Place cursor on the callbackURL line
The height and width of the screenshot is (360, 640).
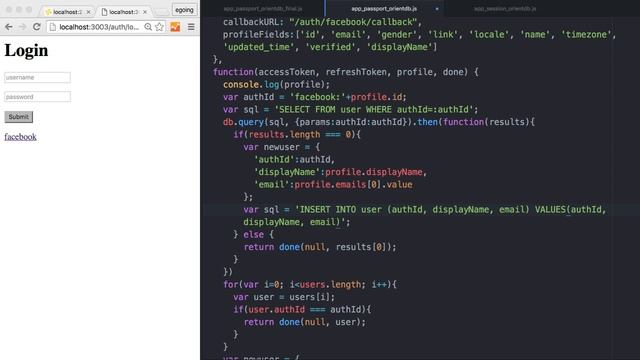(322, 22)
